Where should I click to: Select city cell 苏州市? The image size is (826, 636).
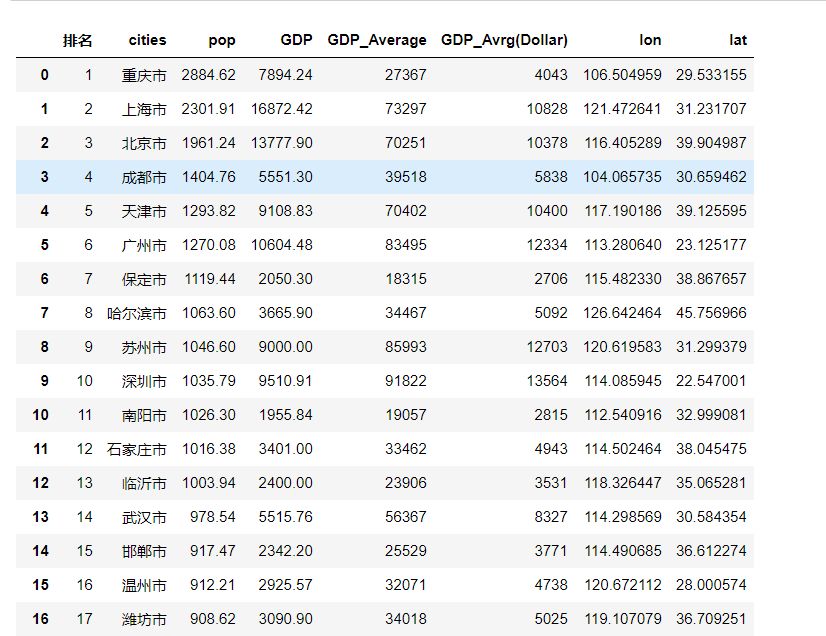(x=144, y=347)
